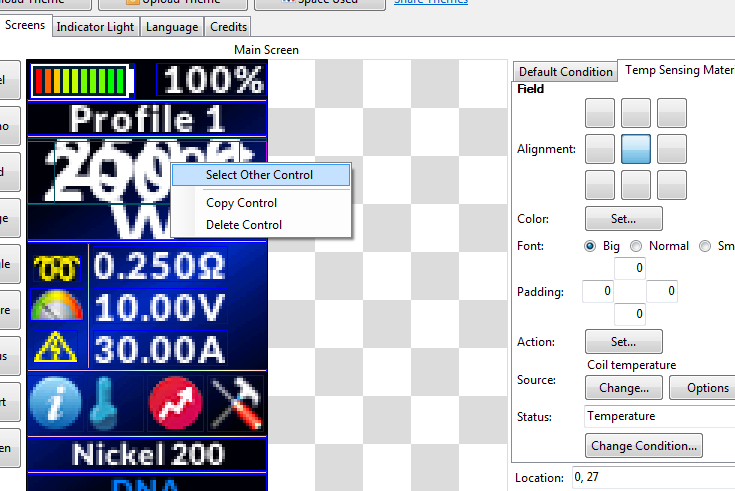
Task: Click Copy Control in the context menu
Action: point(241,203)
